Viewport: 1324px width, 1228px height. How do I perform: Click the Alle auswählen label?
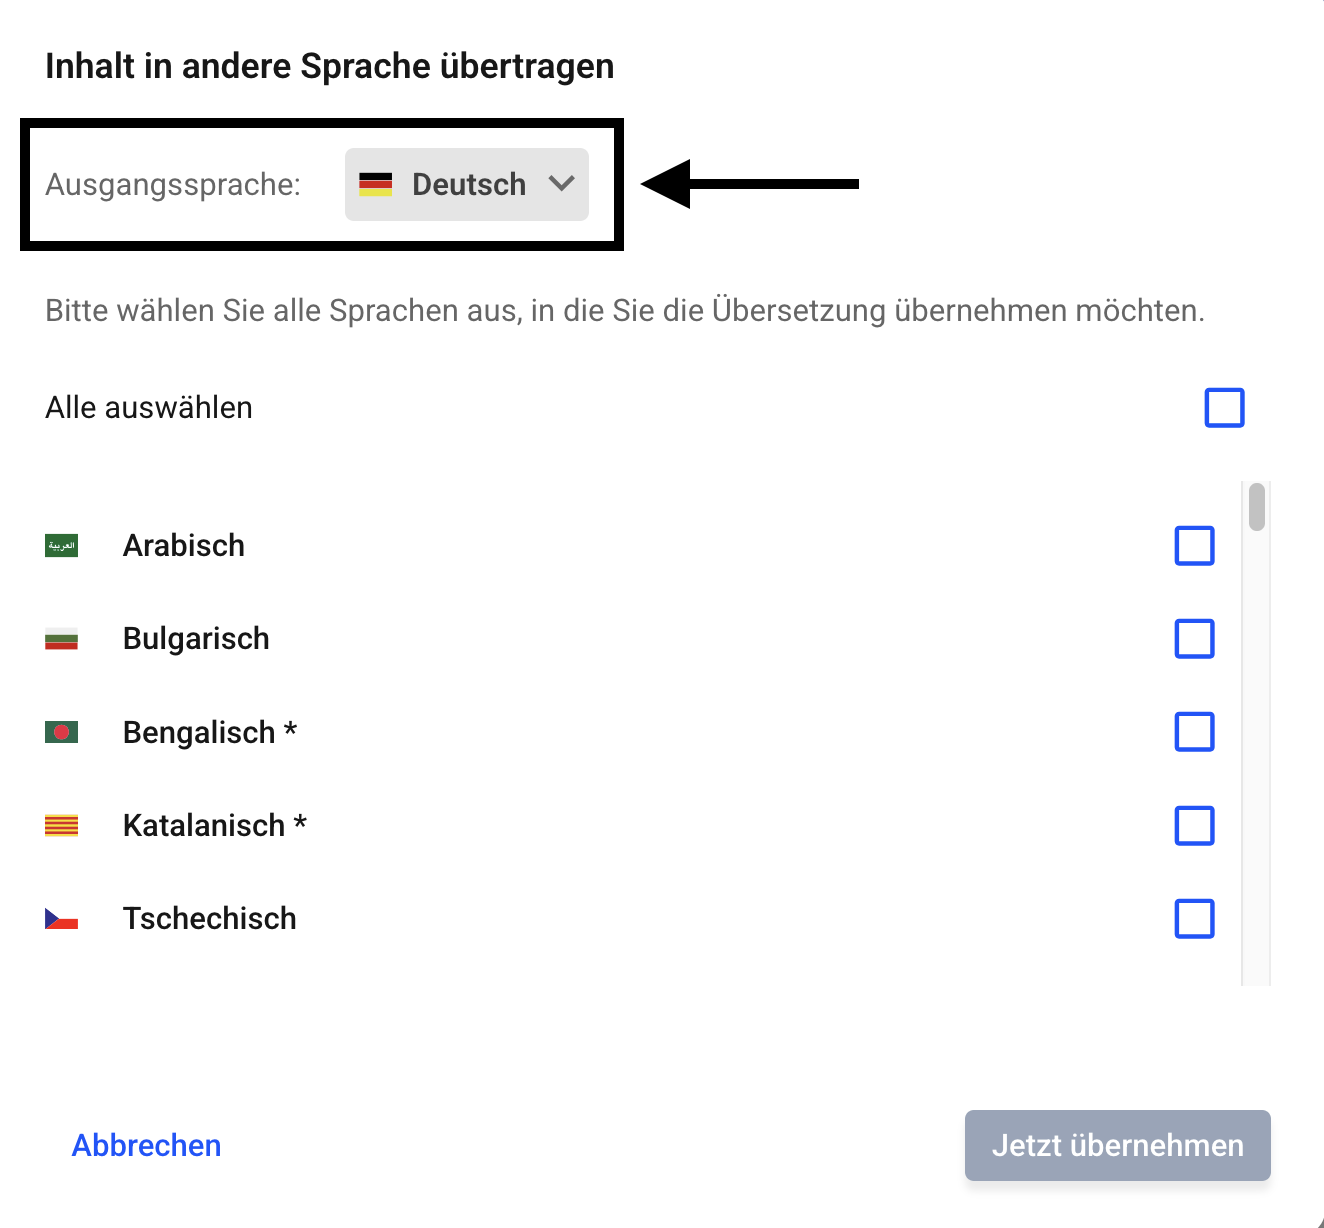pyautogui.click(x=149, y=408)
